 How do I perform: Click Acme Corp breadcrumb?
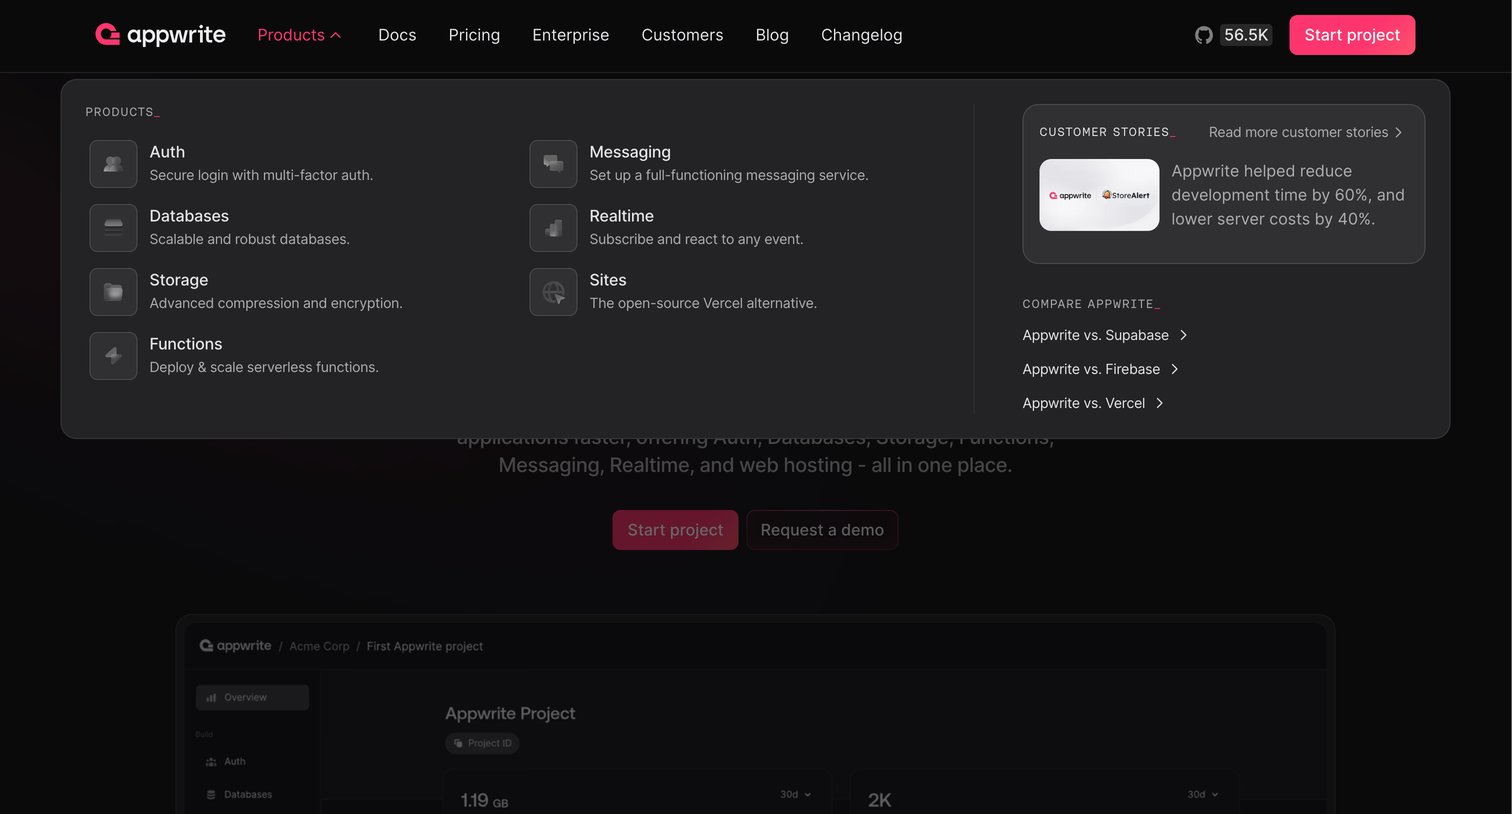[319, 646]
